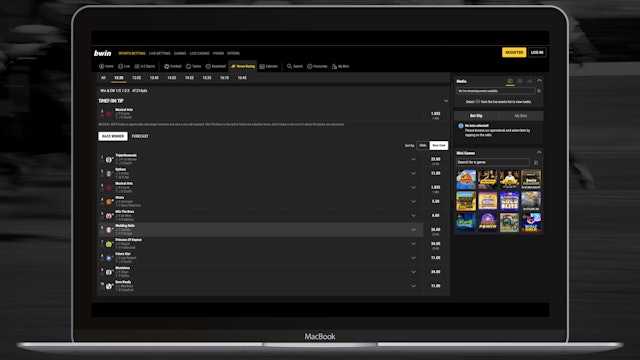Select the second Media view icon
The image size is (640, 360).
(x=520, y=81)
